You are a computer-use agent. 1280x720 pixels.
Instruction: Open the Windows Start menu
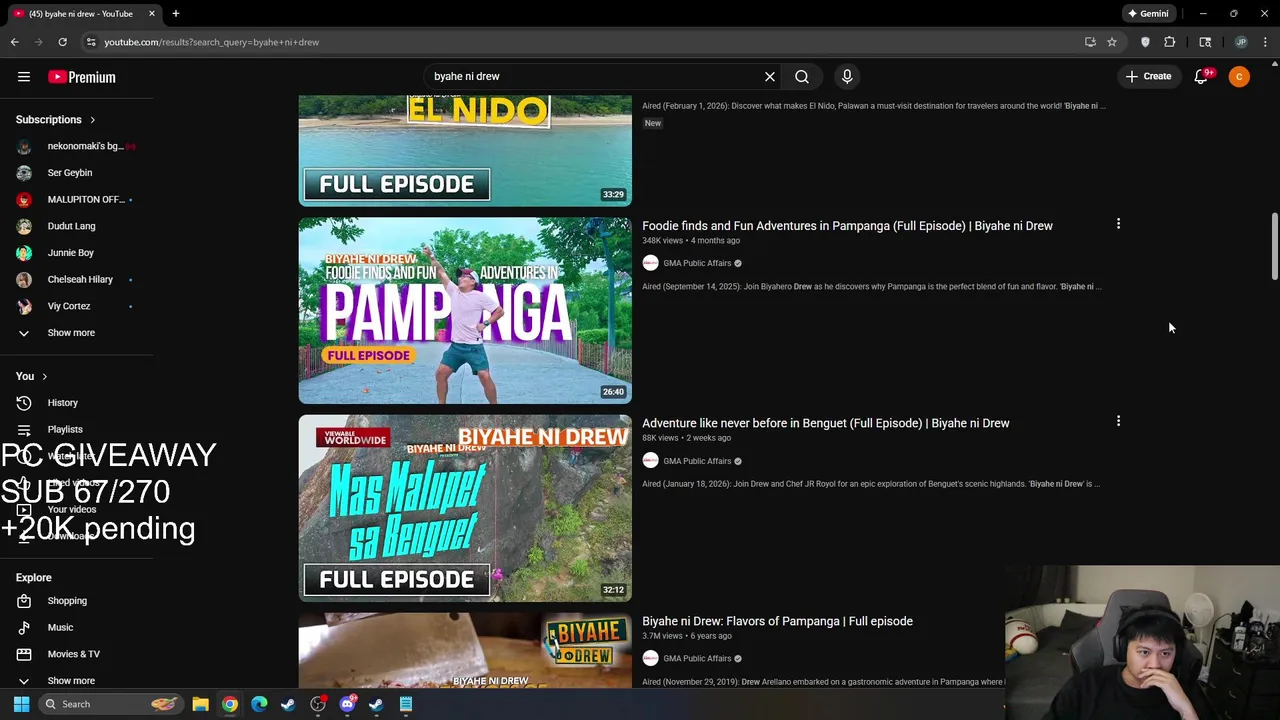pyautogui.click(x=21, y=704)
